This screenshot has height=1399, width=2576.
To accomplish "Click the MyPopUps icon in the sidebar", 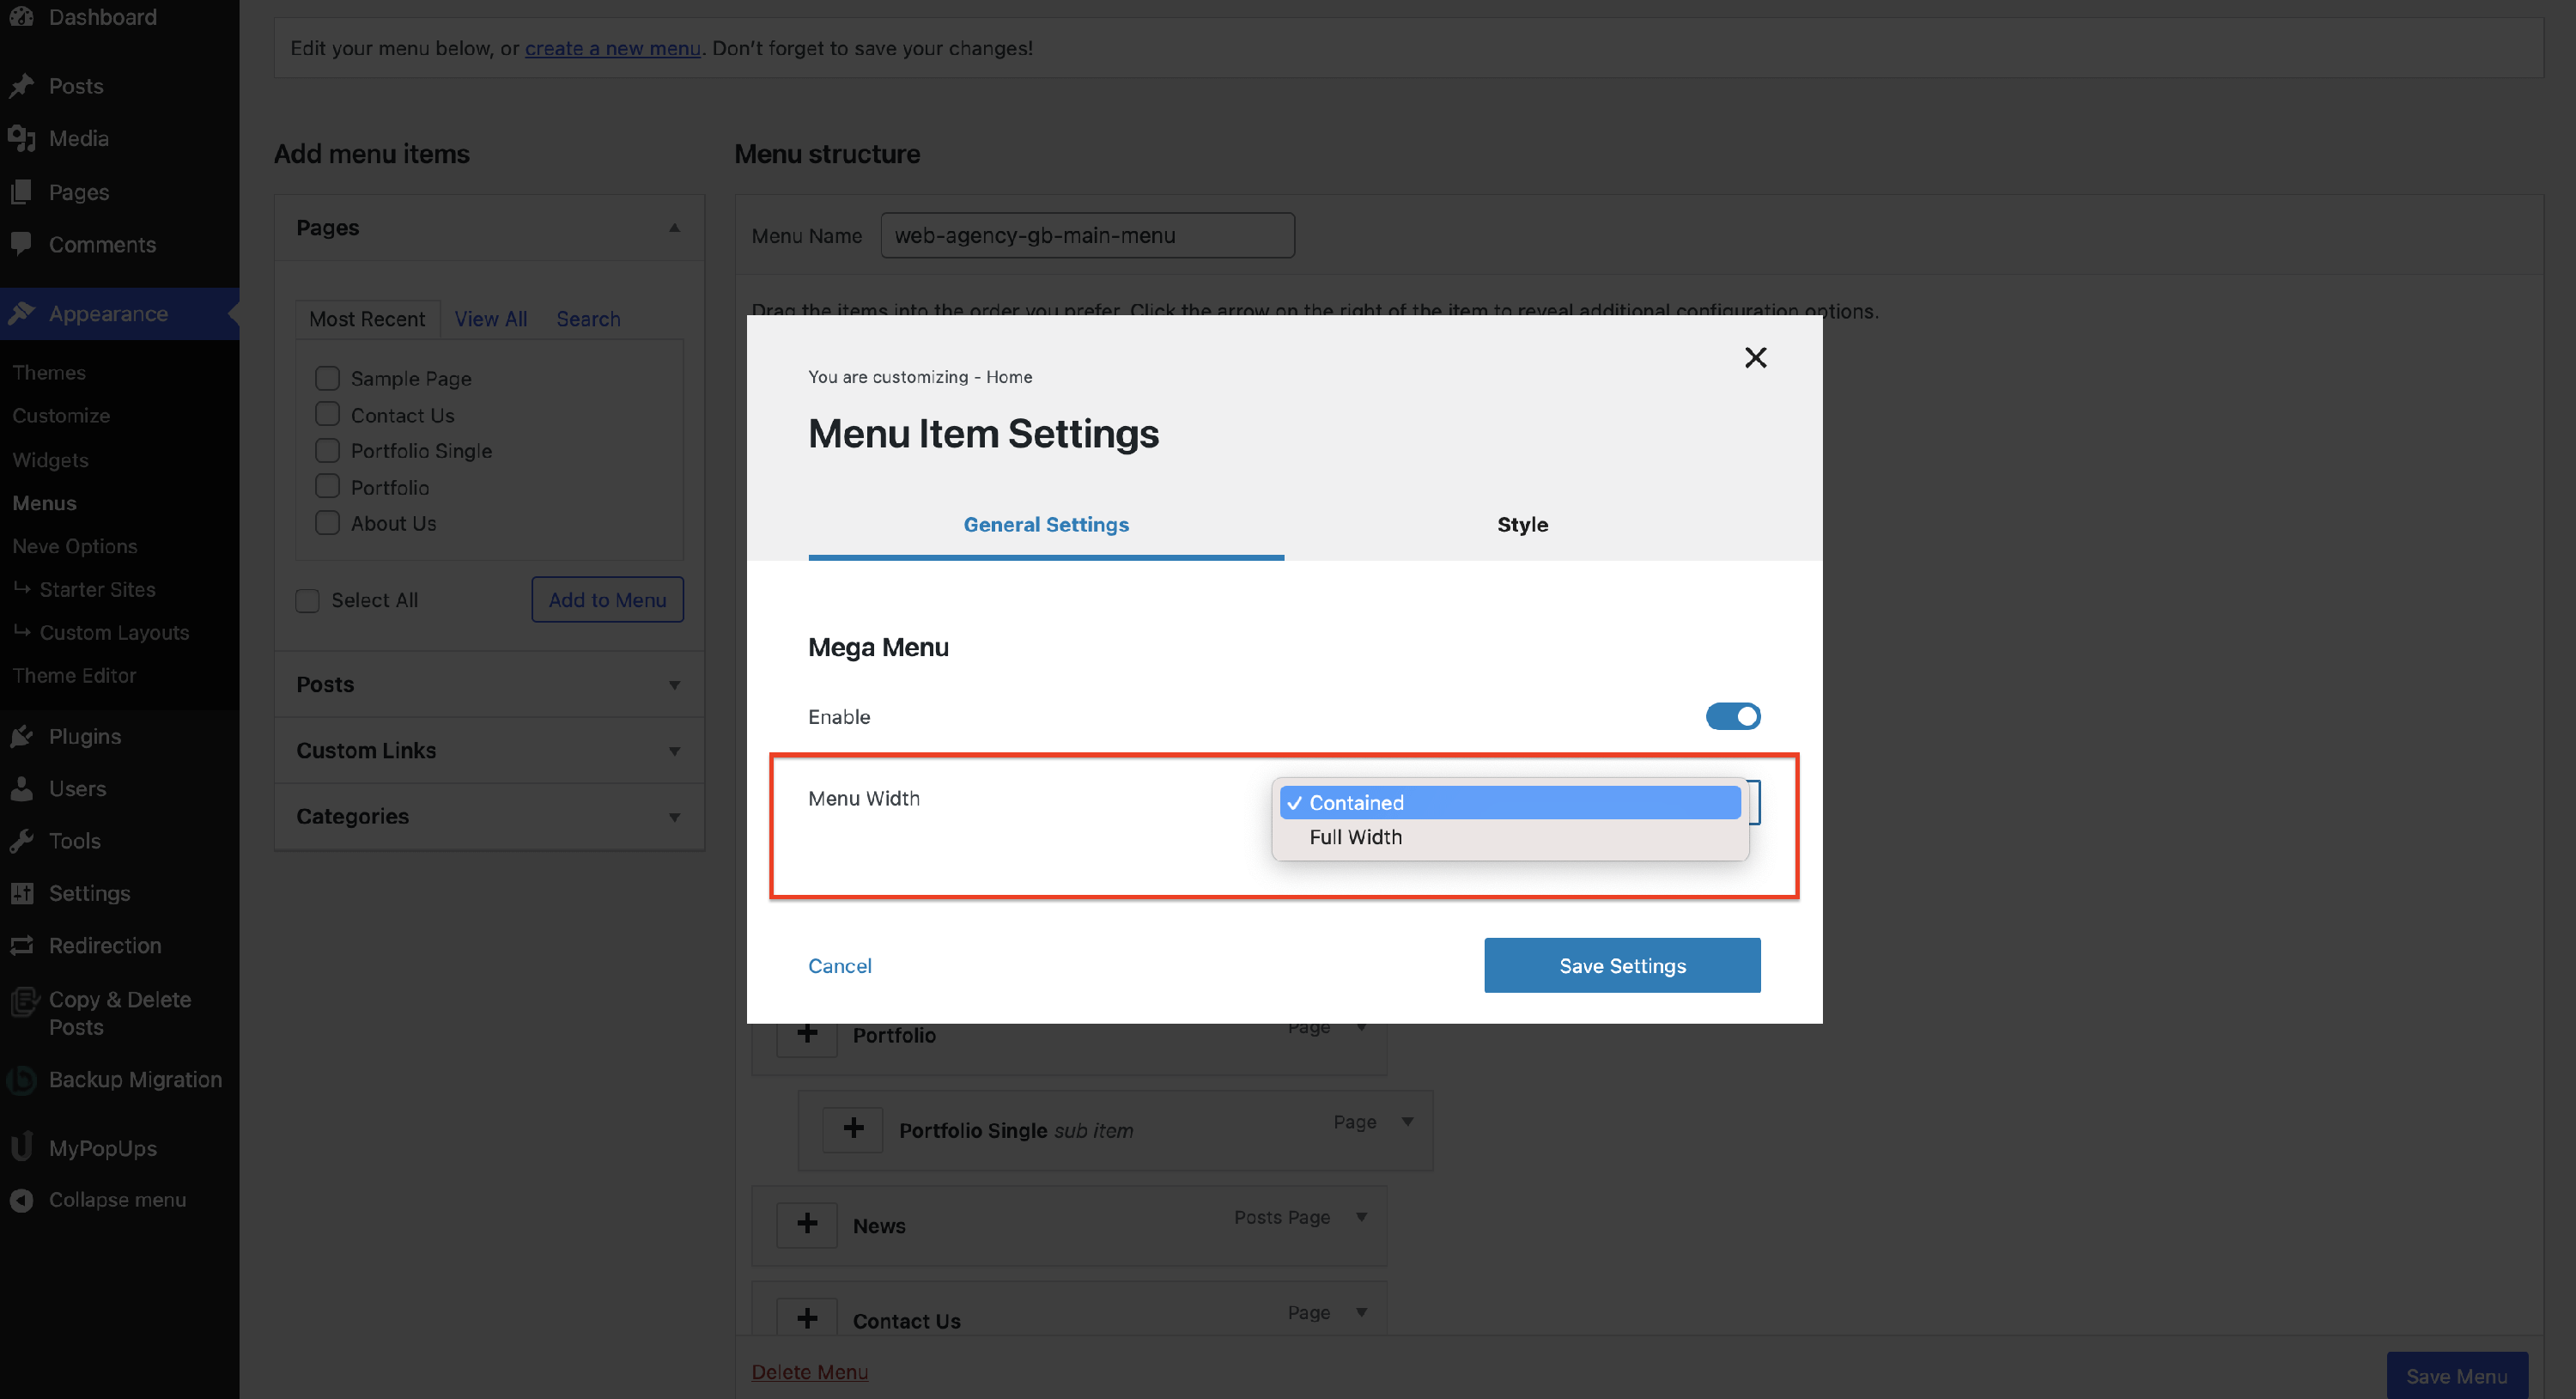I will [22, 1147].
